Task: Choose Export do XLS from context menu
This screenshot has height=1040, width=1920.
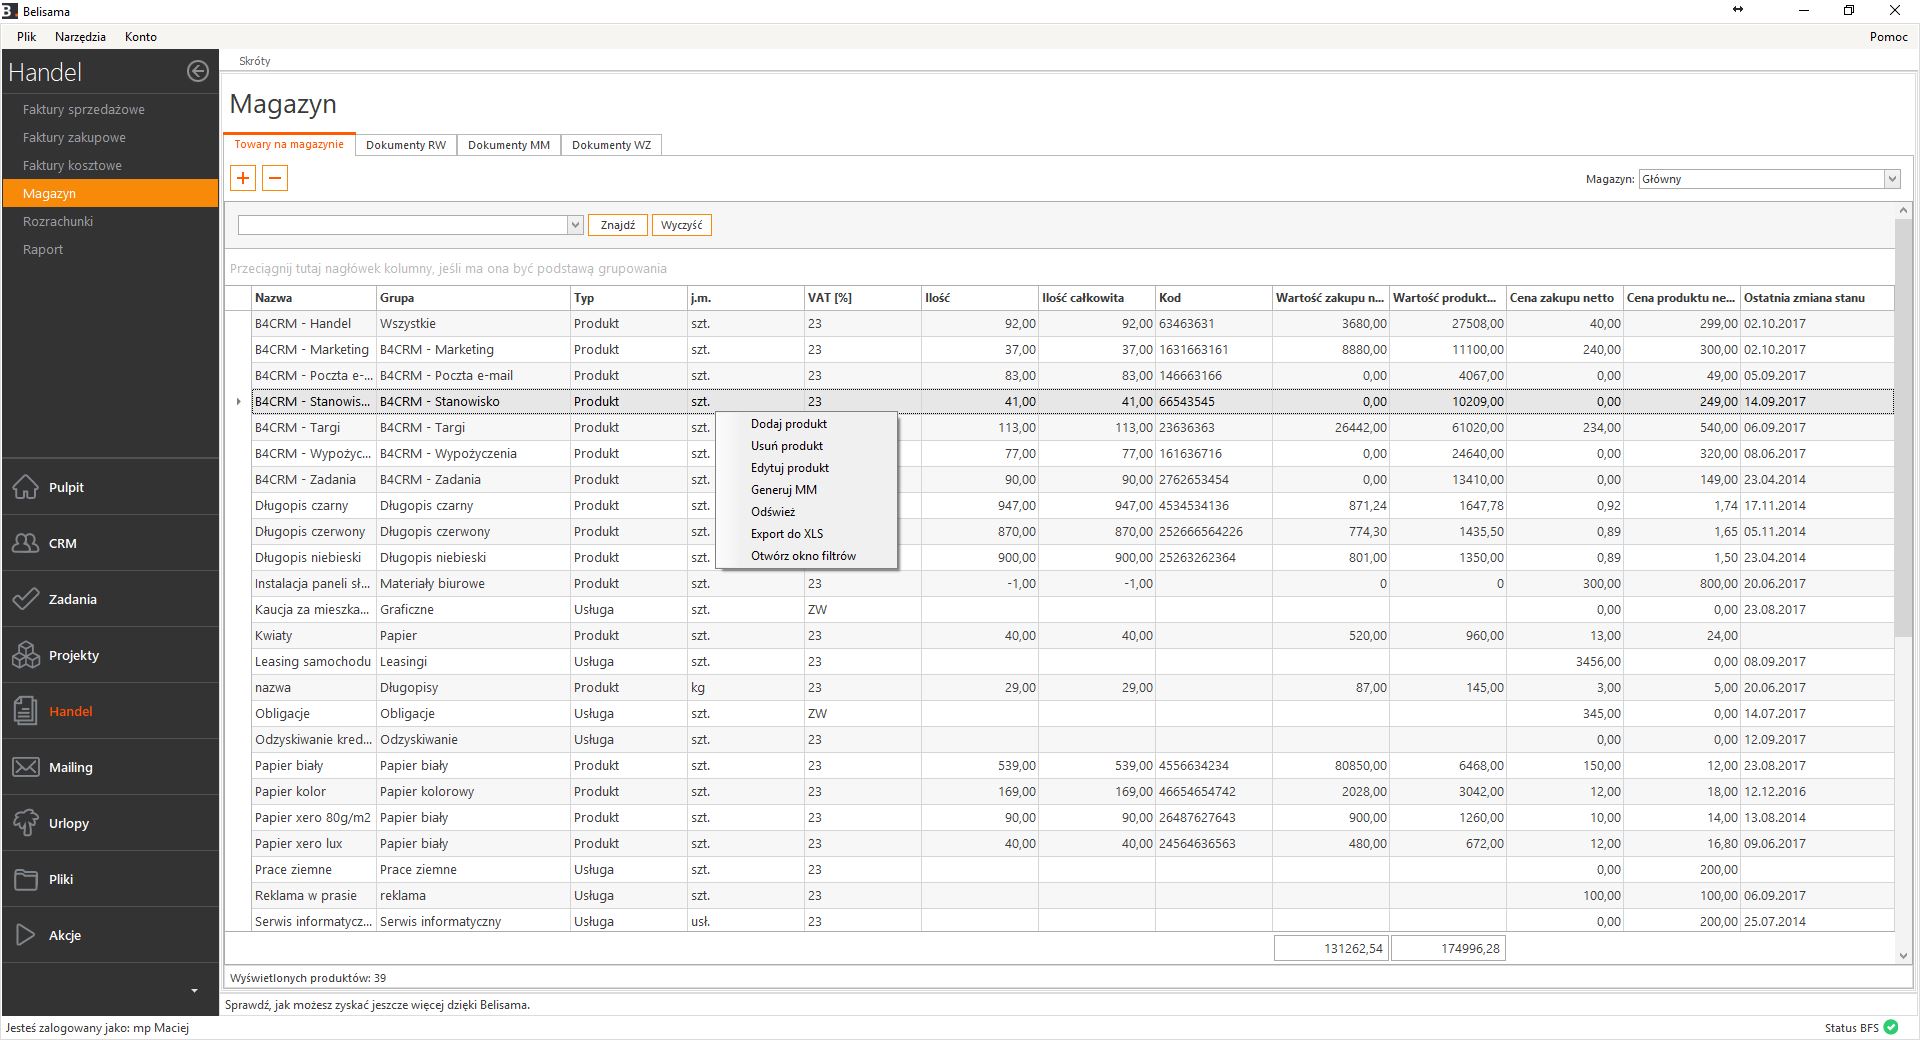Action: (x=787, y=534)
